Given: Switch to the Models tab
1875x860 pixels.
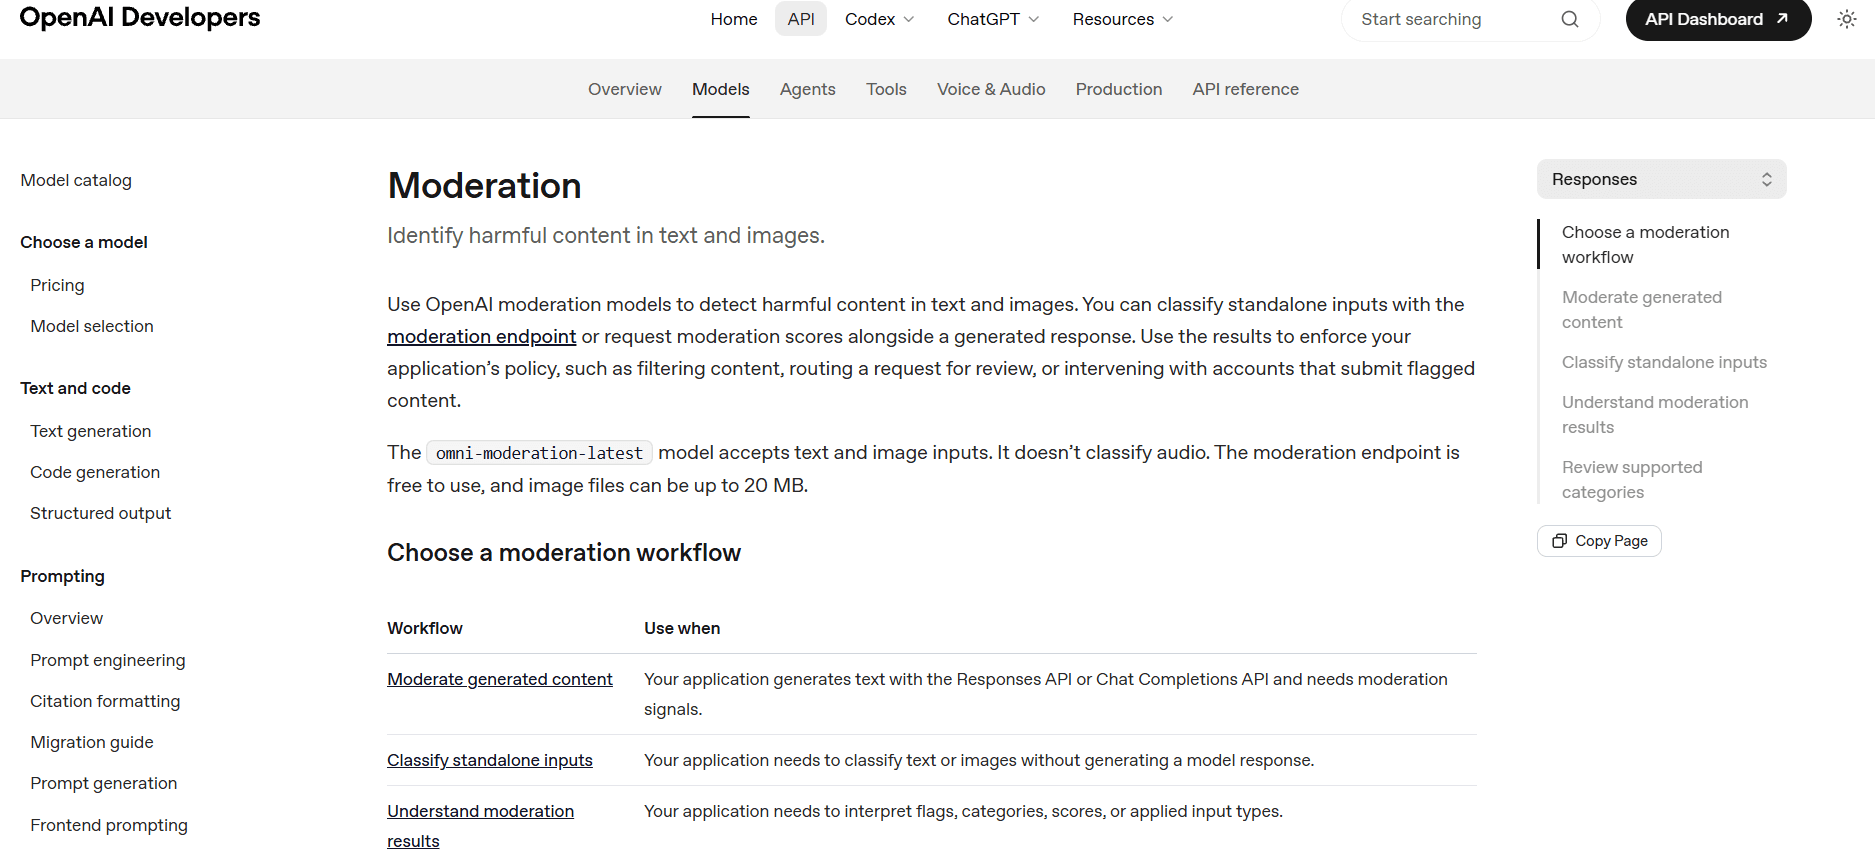Looking at the screenshot, I should (x=721, y=89).
